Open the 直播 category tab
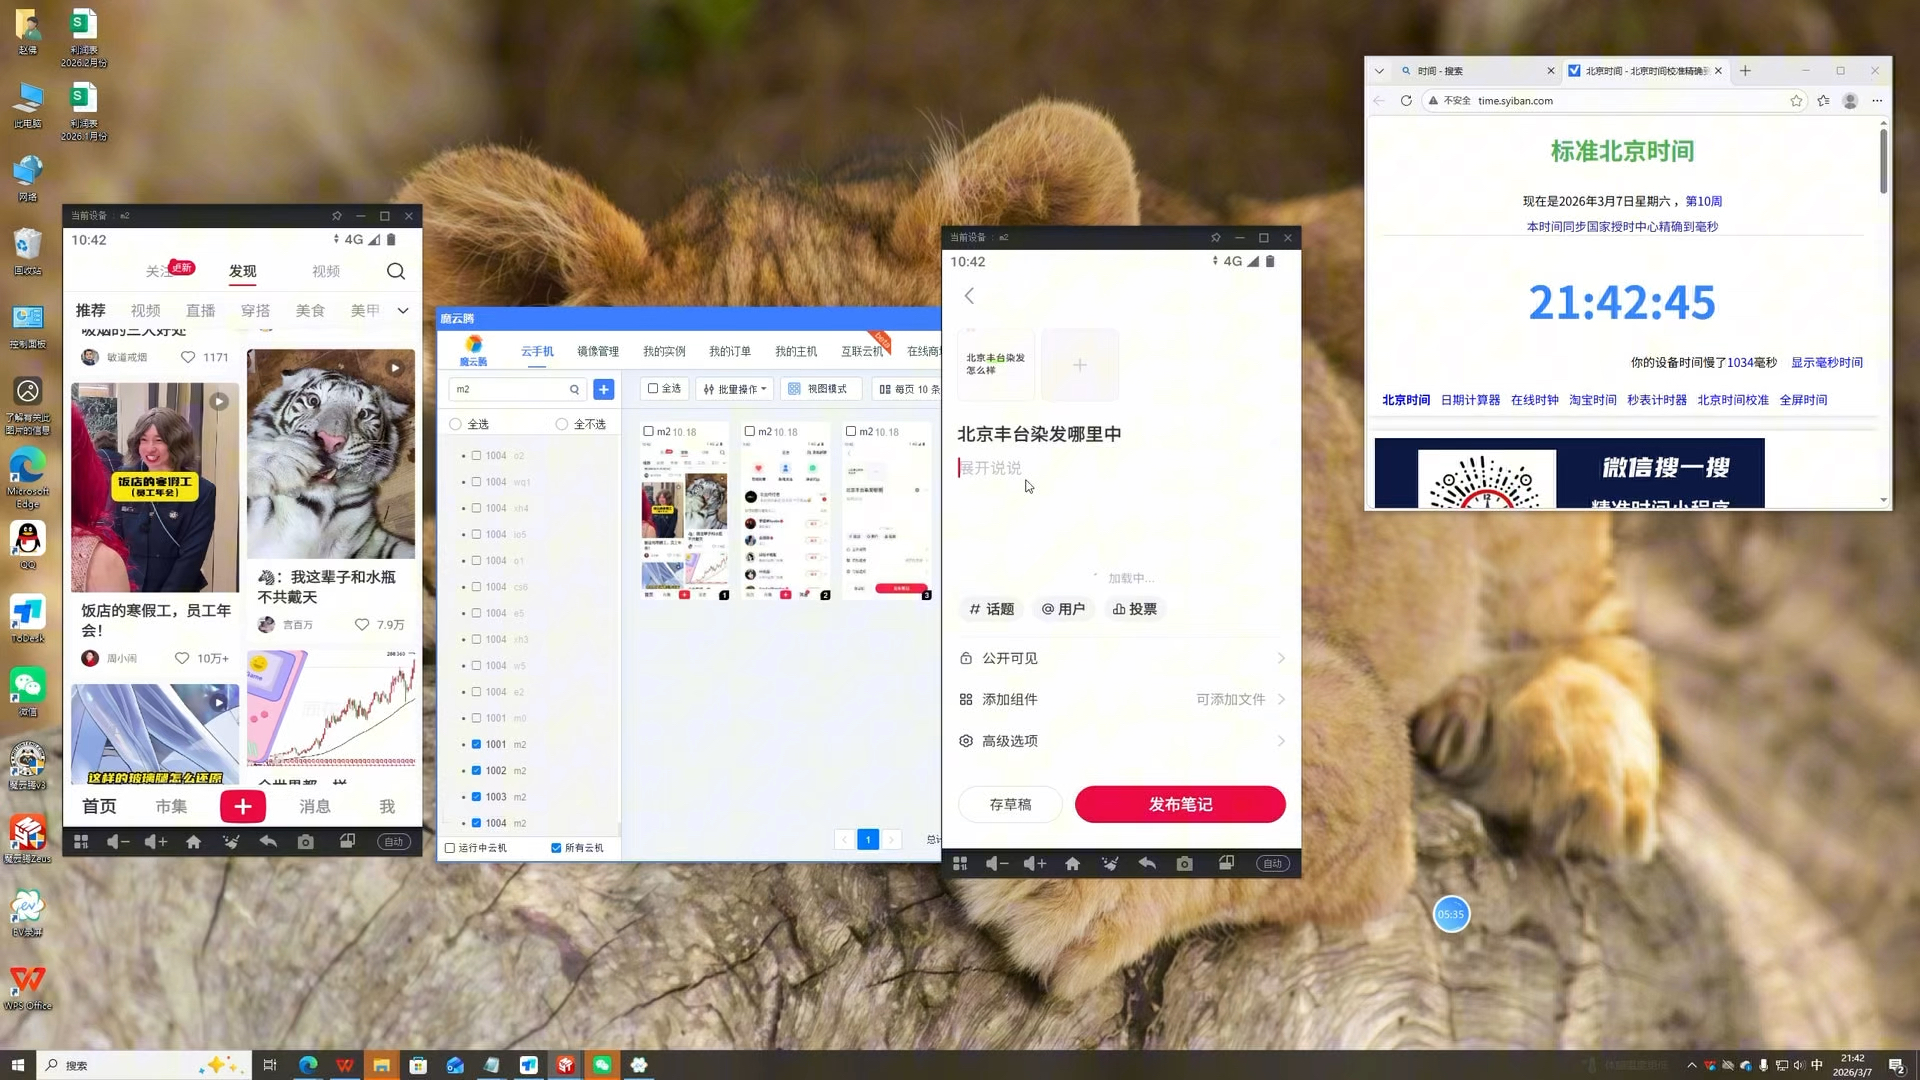Screen dimensions: 1920x1080 coord(201,311)
